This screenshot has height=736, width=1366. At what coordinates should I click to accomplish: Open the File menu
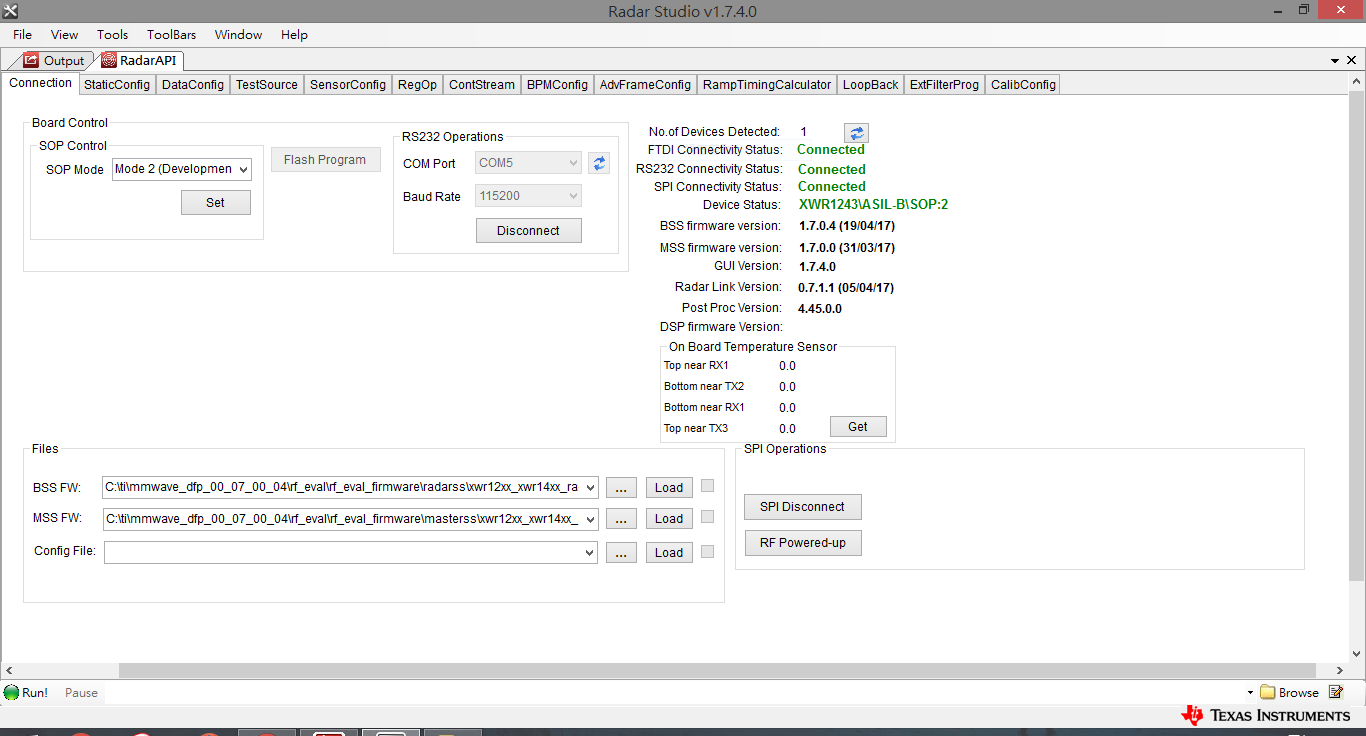23,34
